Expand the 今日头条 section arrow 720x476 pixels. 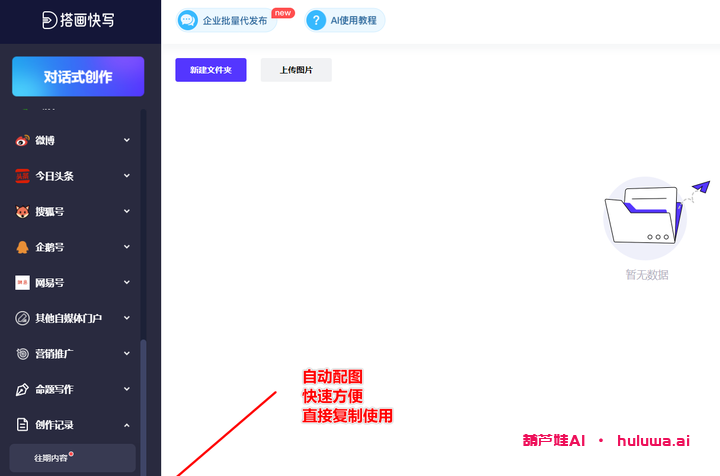point(127,176)
